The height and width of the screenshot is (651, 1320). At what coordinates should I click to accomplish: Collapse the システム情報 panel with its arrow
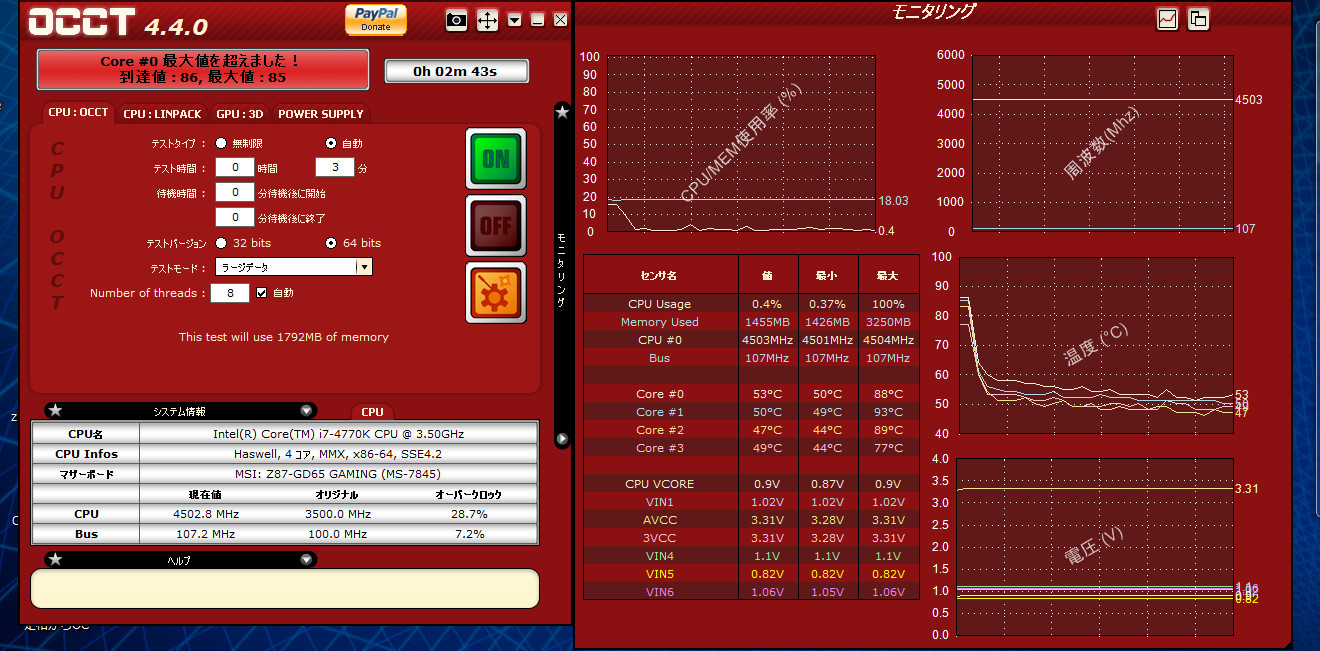point(306,410)
